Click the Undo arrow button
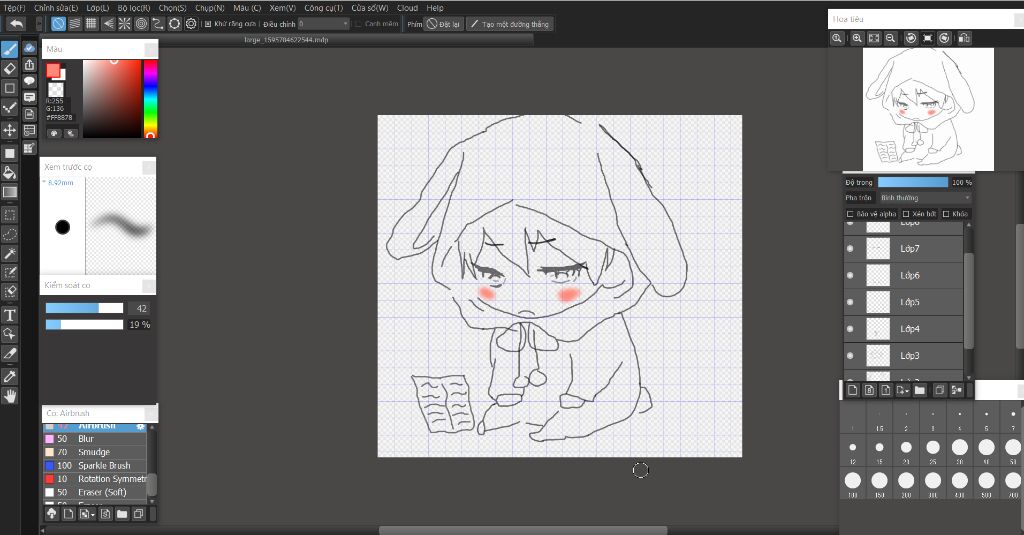Screen dimensions: 1024x535 point(16,24)
